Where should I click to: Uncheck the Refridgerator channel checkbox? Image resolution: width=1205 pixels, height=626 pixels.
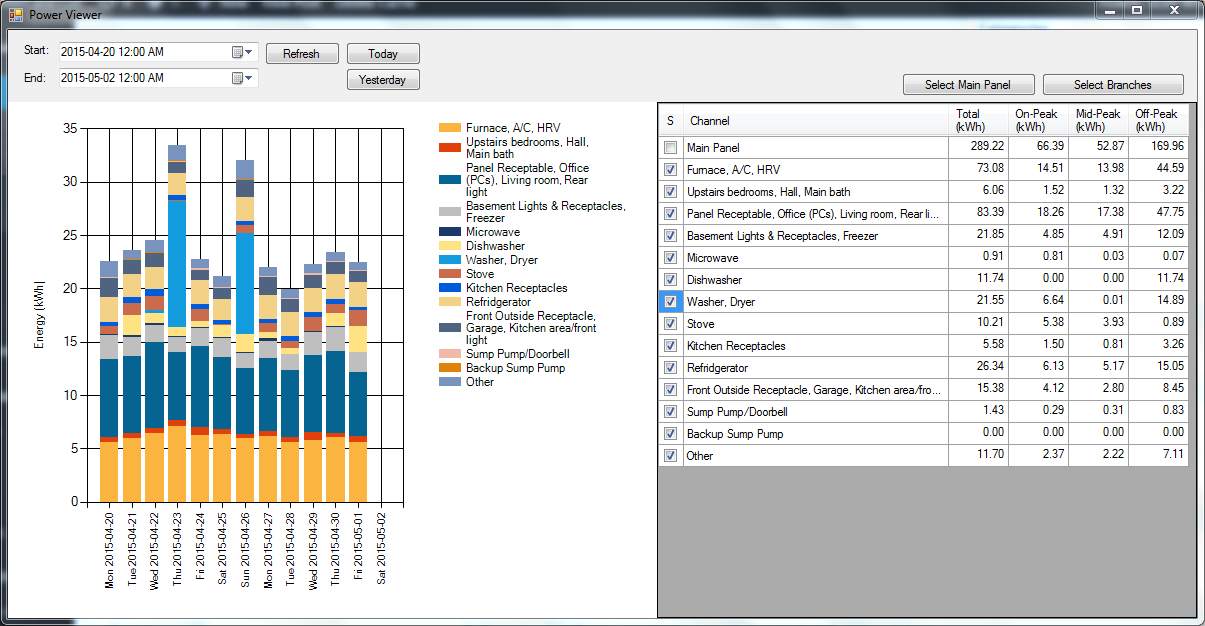(x=670, y=368)
